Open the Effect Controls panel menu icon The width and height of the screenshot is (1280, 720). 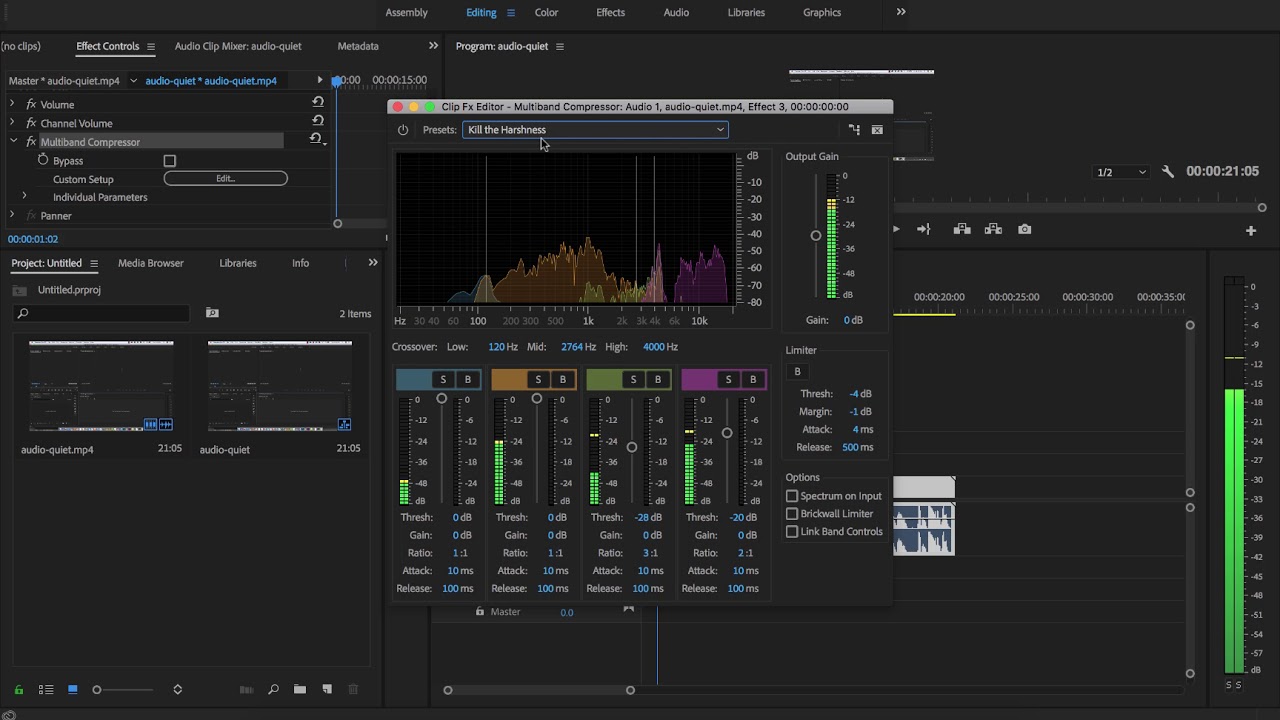(151, 46)
